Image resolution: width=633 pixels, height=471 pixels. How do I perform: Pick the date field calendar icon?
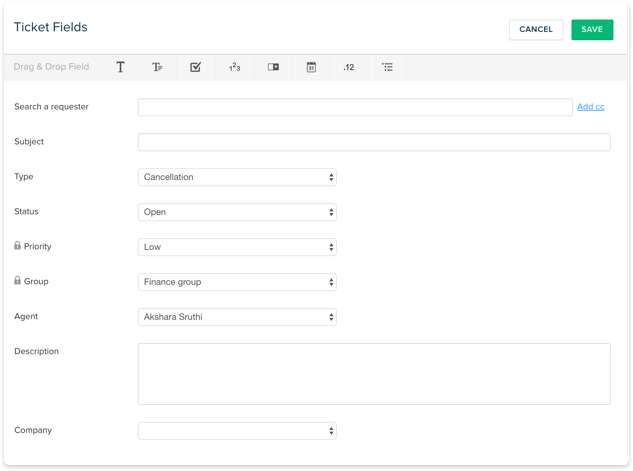point(311,67)
